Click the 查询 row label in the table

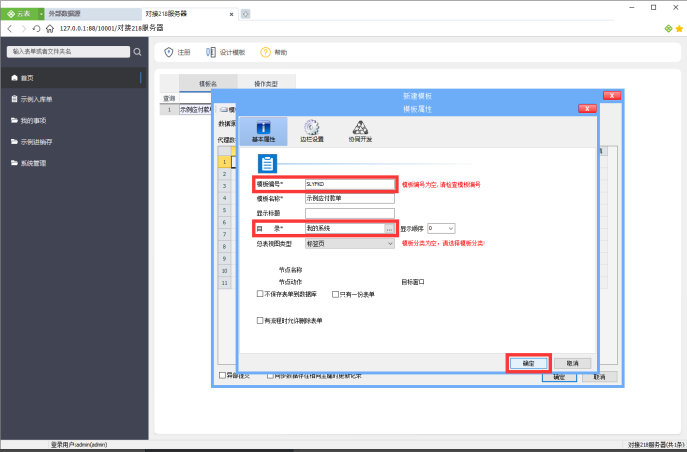point(169,98)
